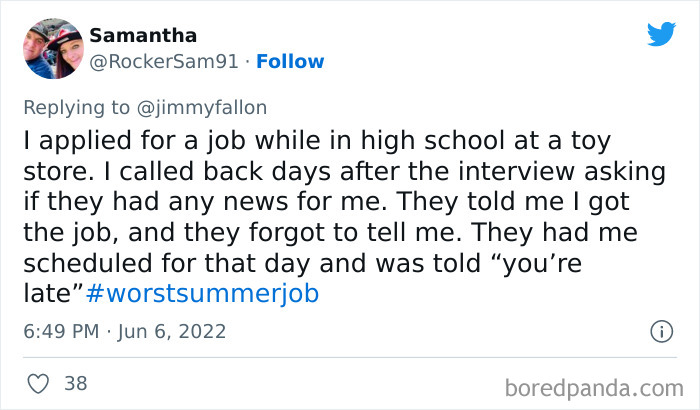700x410 pixels.
Task: Open Samantha's profile picture
Action: coord(50,47)
